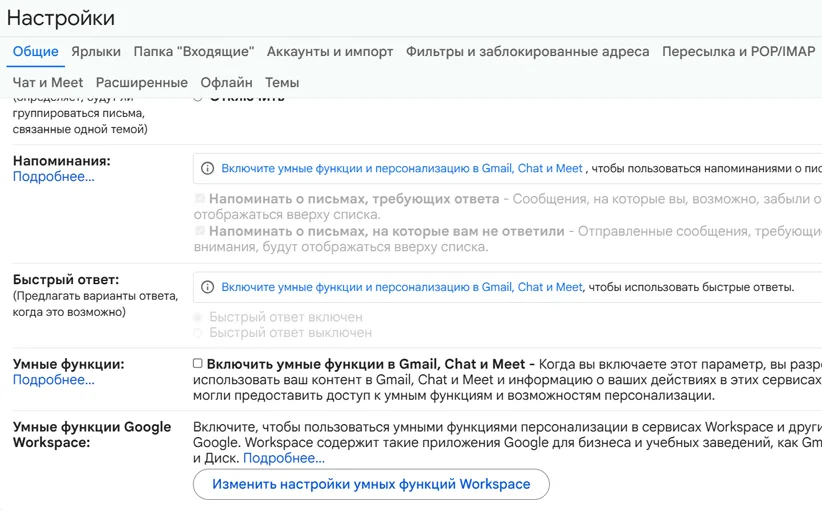Open the Фильтры и заблокированные адреса tab
Image resolution: width=822 pixels, height=510 pixels.
(527, 52)
